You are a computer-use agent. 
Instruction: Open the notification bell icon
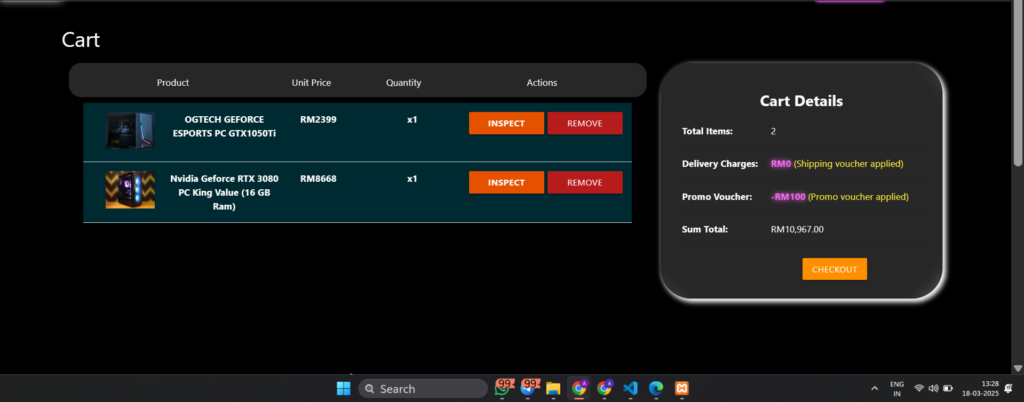pos(1008,389)
